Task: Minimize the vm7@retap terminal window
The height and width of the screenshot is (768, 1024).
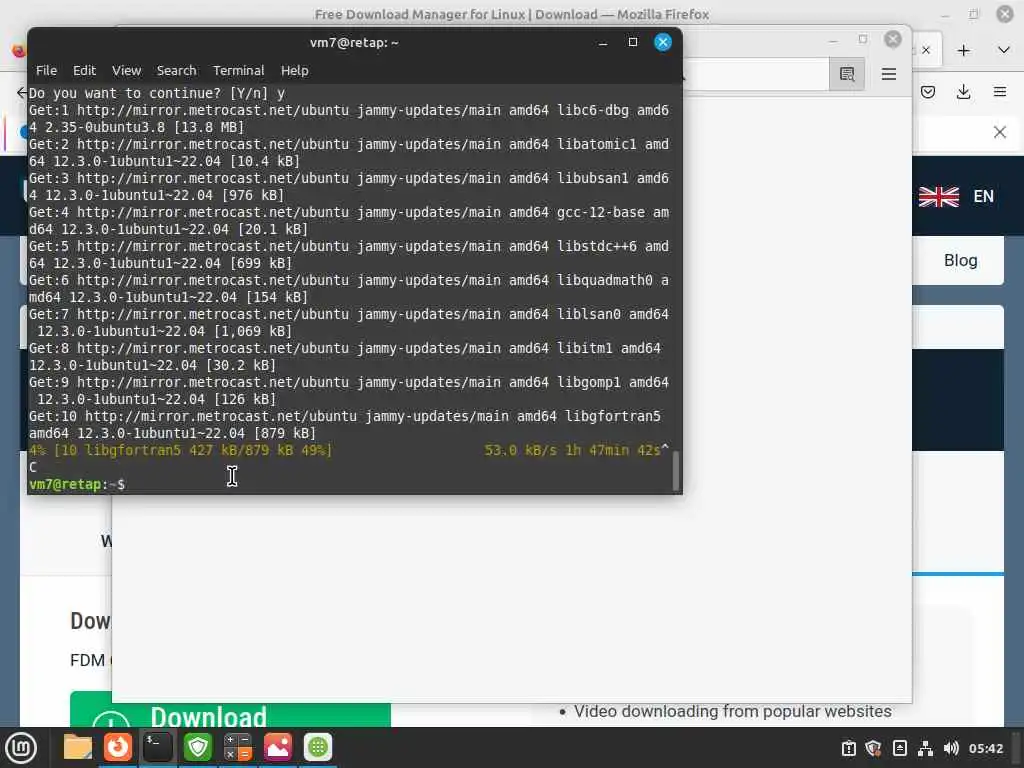Action: coord(603,42)
